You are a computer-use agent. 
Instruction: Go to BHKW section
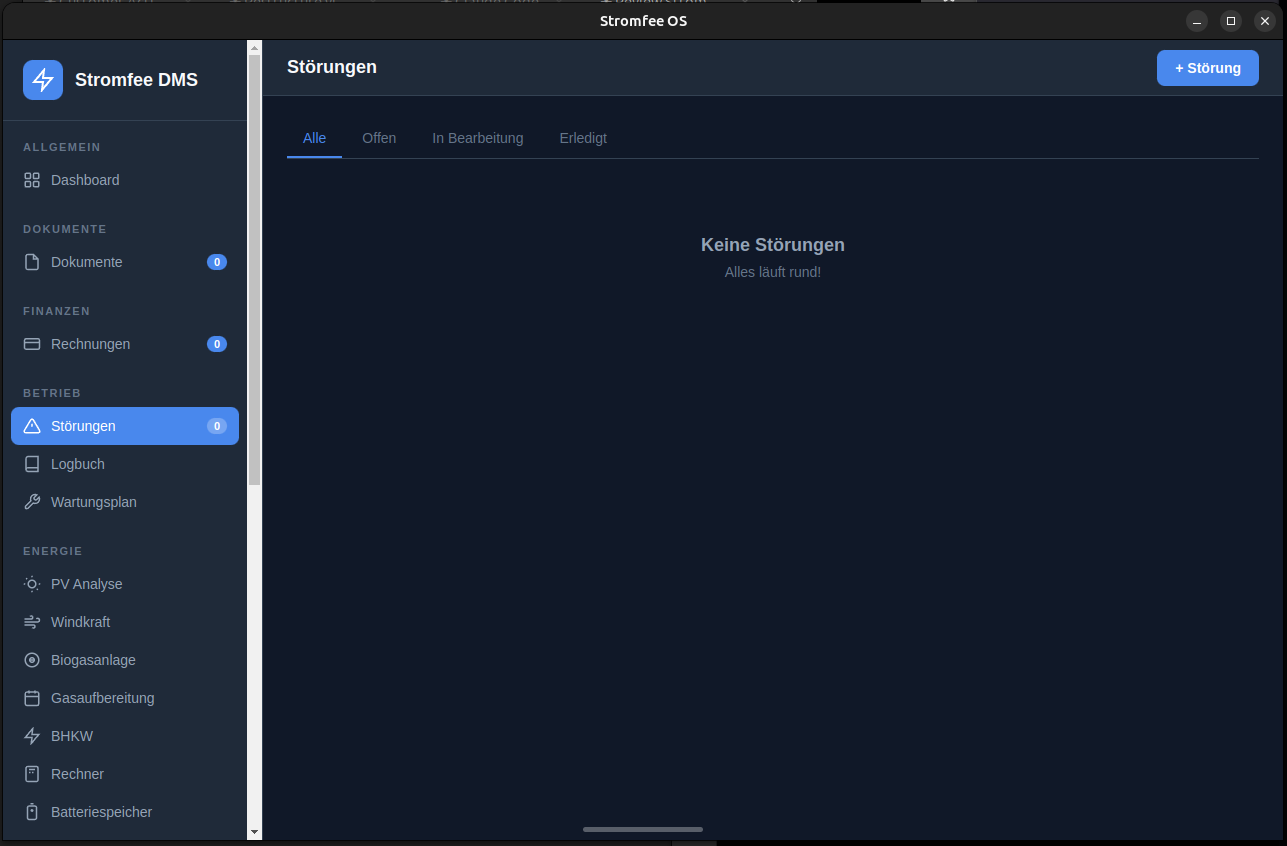72,736
